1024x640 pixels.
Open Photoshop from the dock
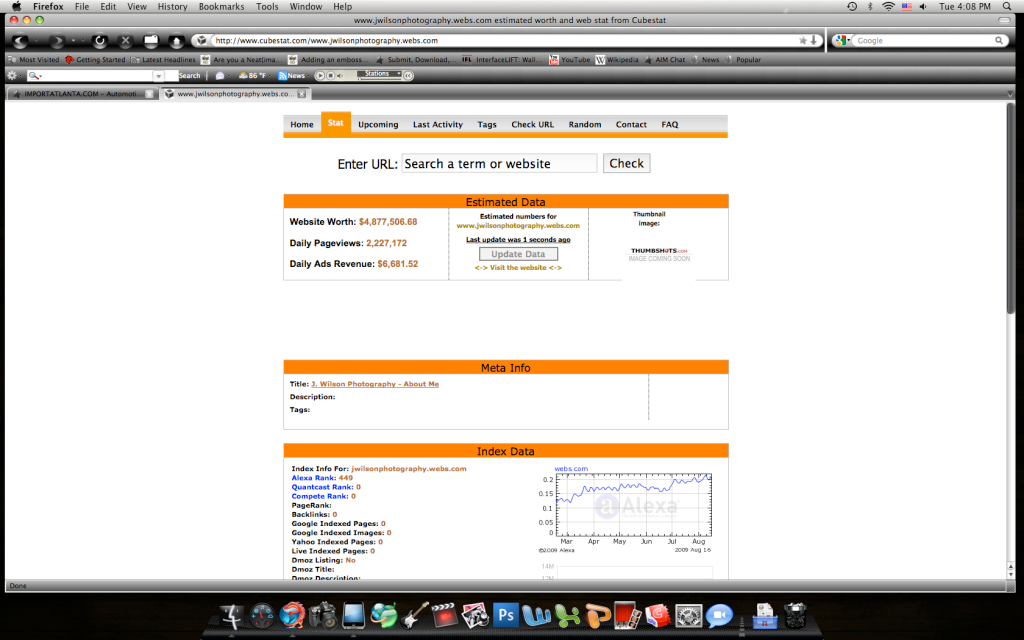506,613
